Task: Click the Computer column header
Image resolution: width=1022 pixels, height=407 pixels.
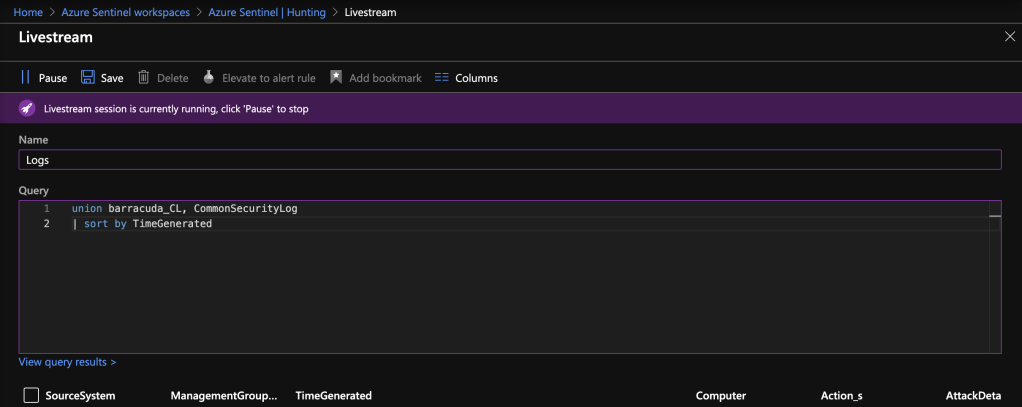Action: 721,396
